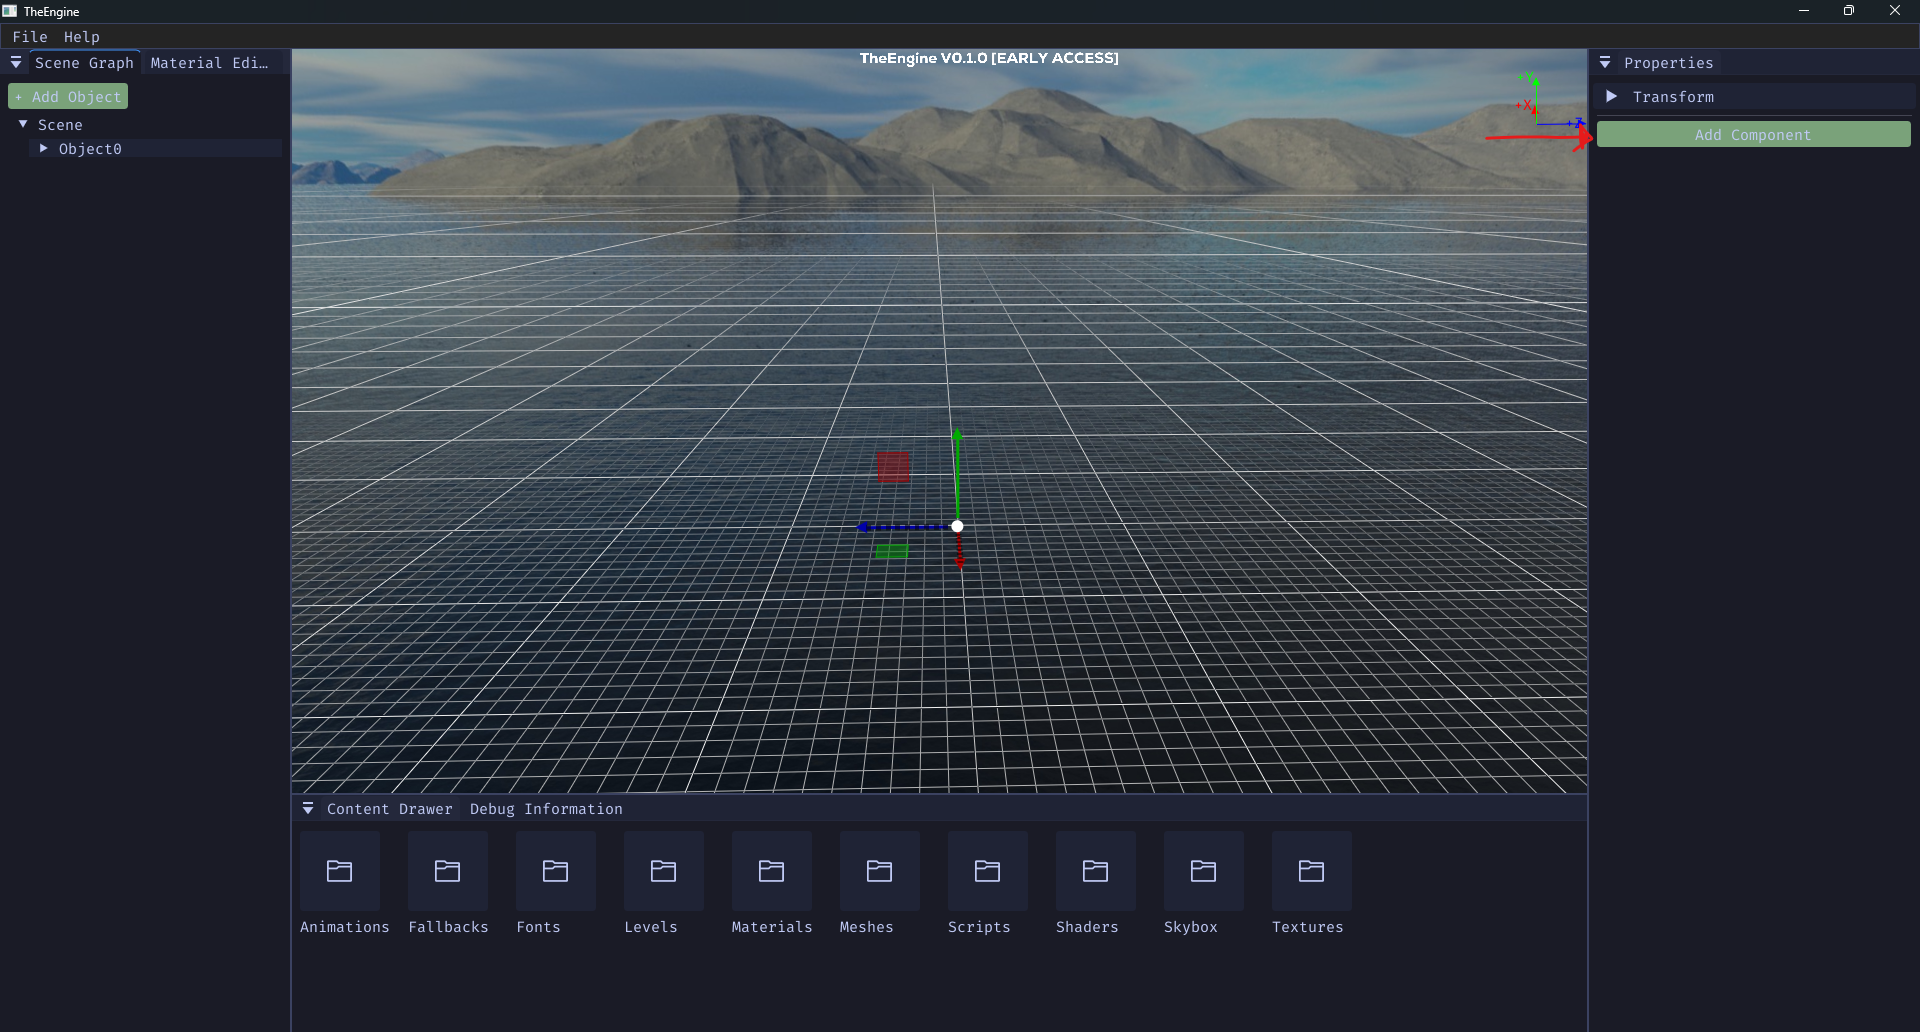Open the Materials folder icon
The width and height of the screenshot is (1920, 1032).
(772, 871)
